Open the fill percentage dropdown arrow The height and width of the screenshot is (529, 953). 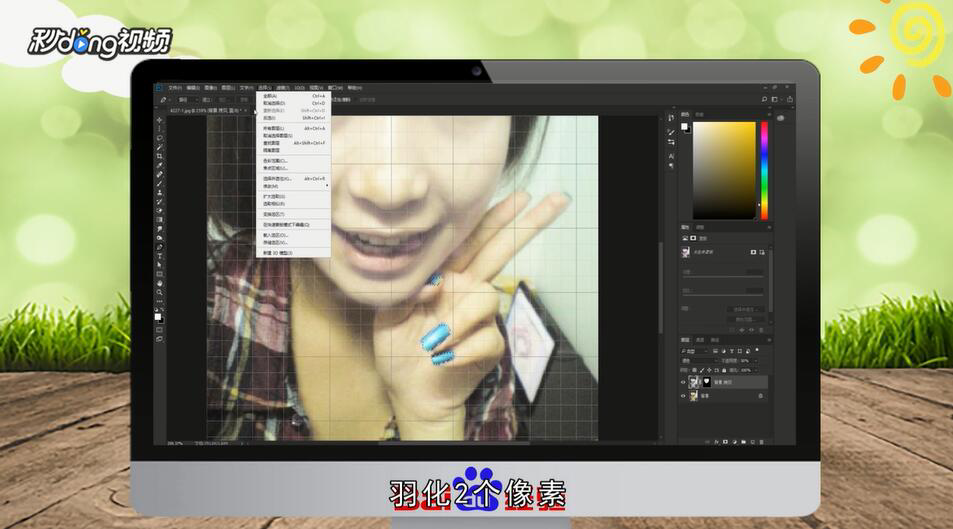point(755,370)
